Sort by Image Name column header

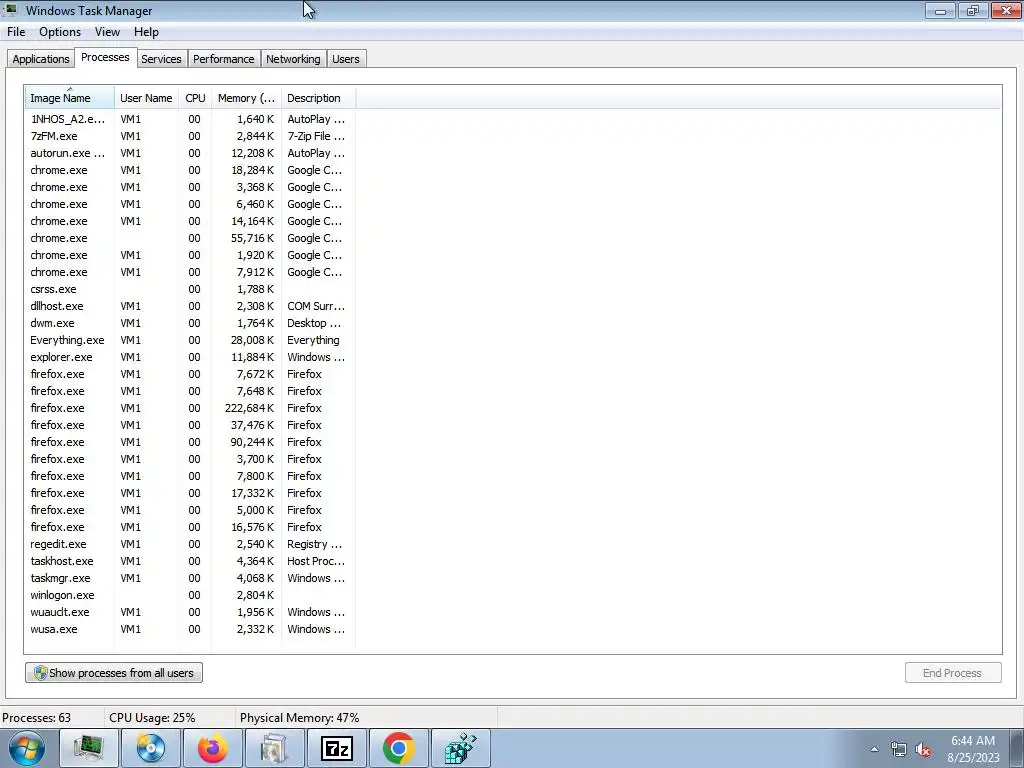pos(70,98)
